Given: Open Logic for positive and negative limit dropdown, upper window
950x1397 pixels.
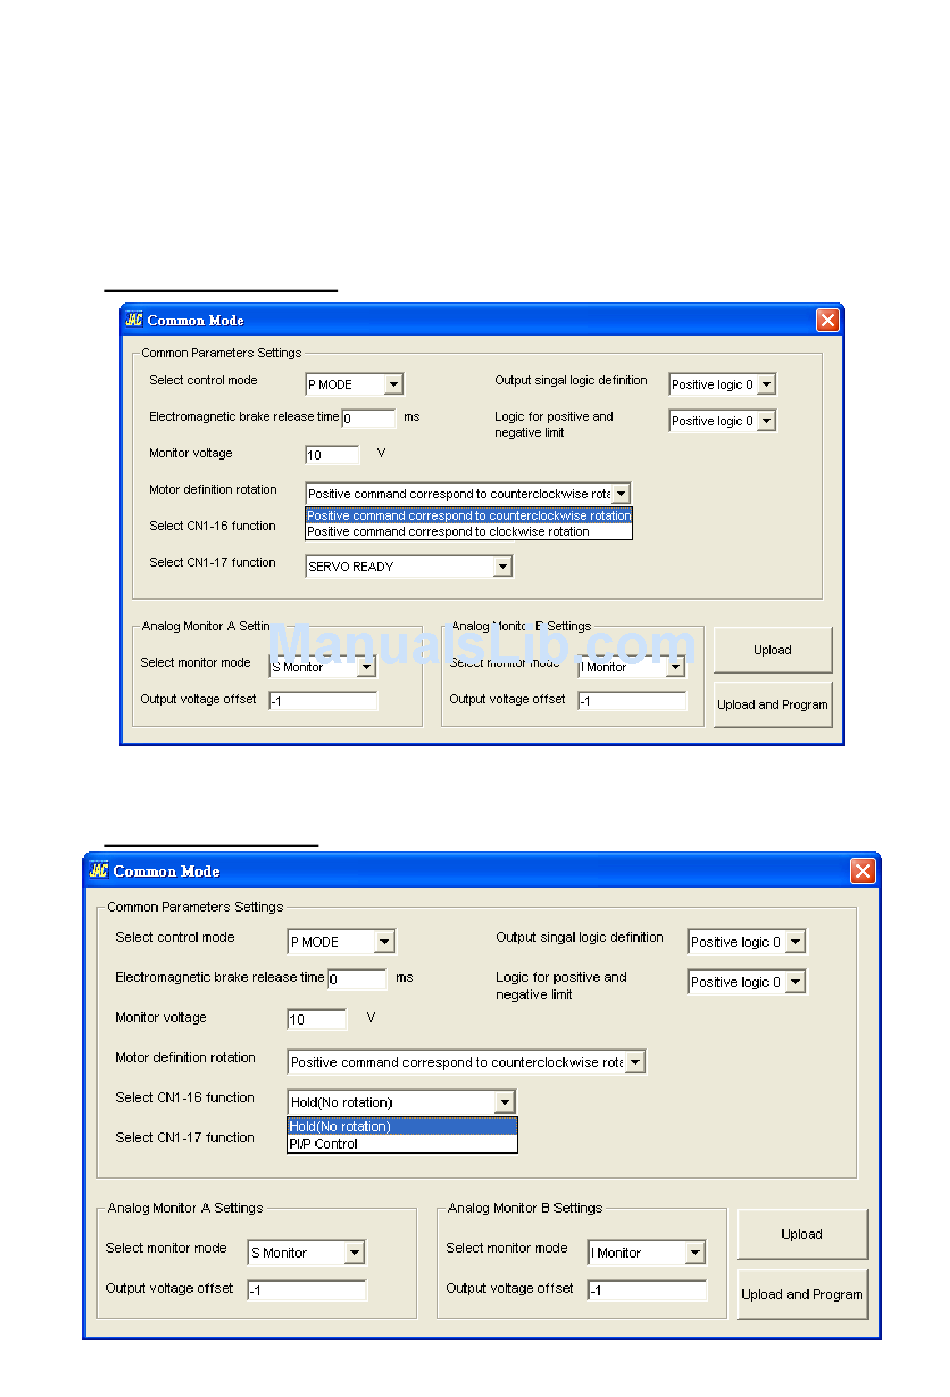Looking at the screenshot, I should [x=766, y=421].
